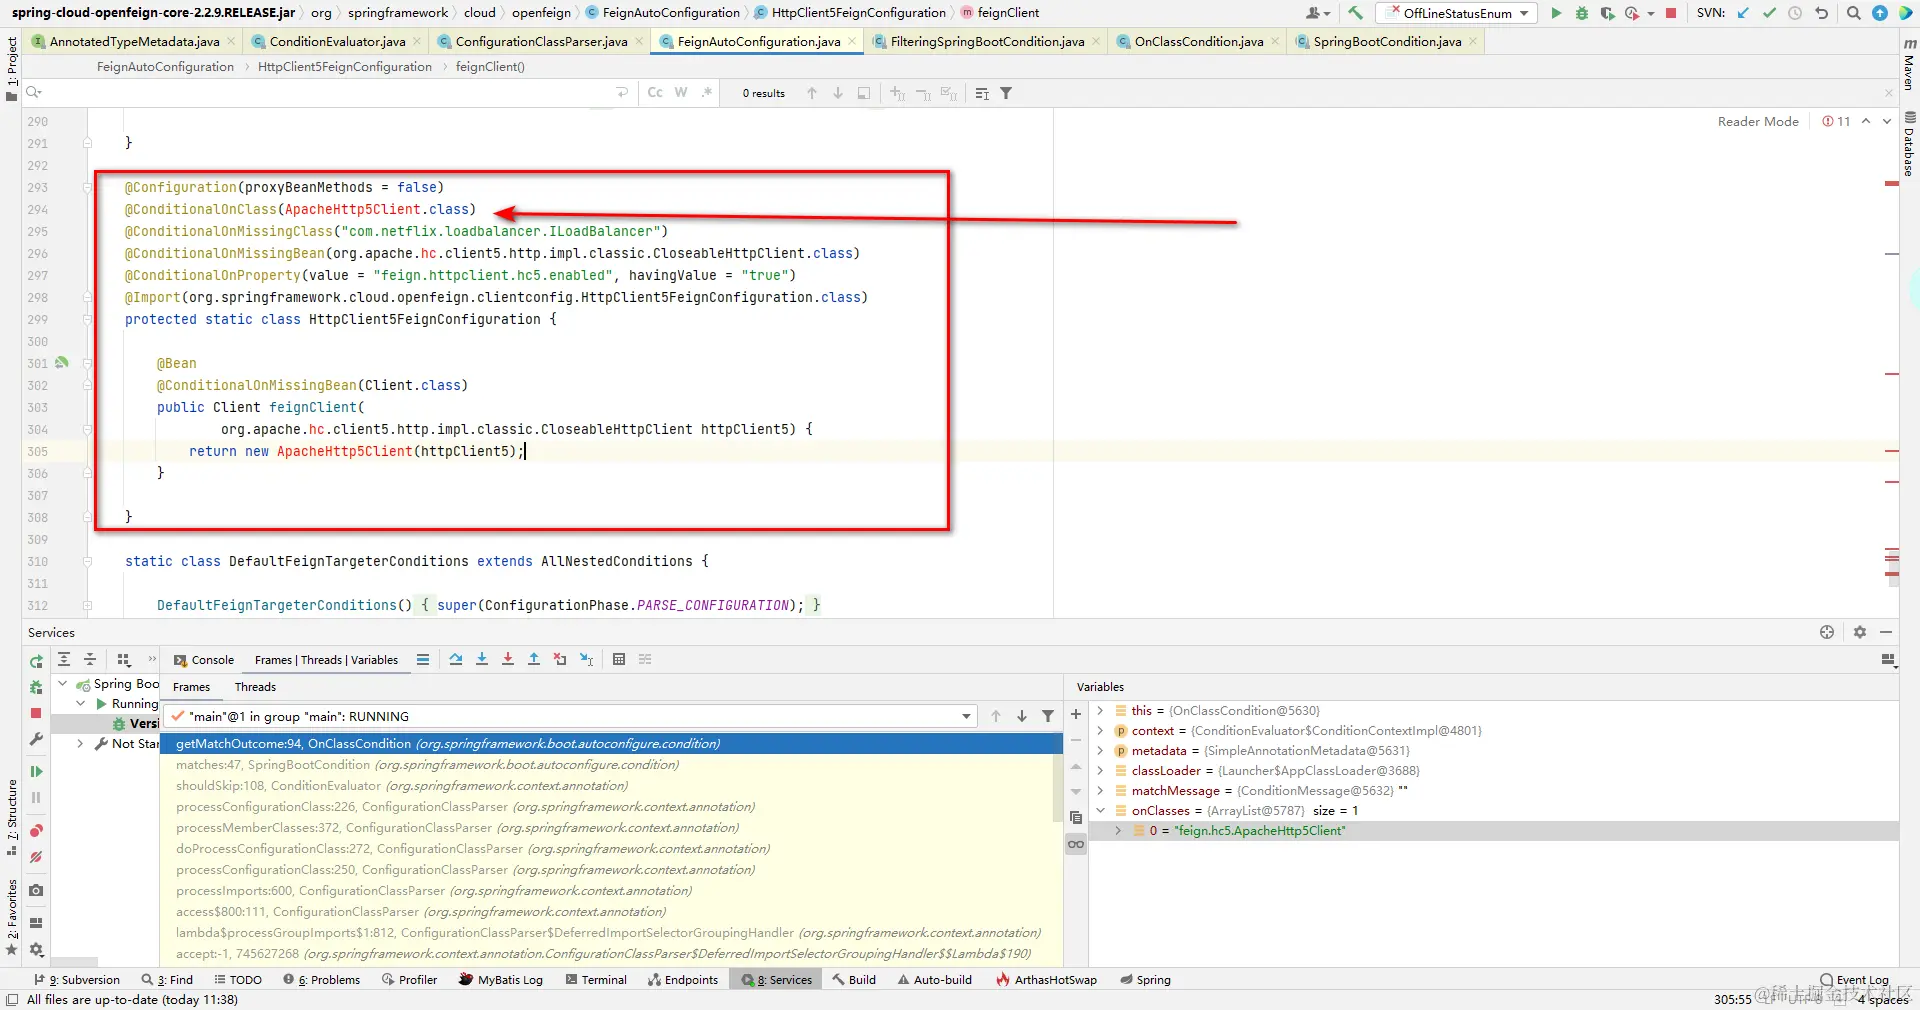Rerun the service with green refresh icon

tap(36, 661)
